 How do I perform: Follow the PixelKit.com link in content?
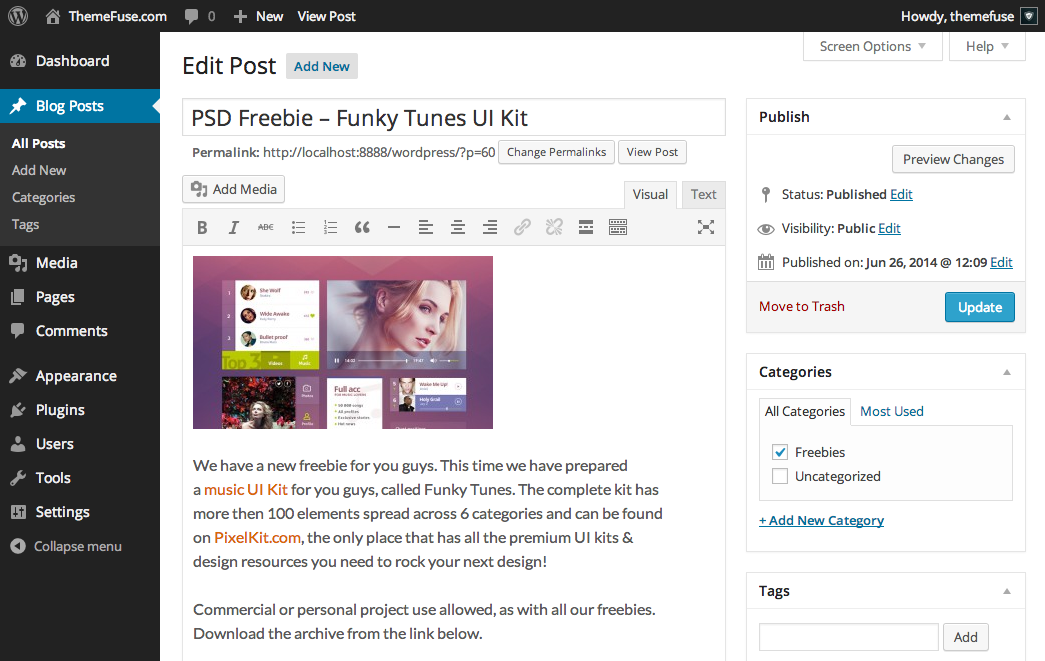[257, 538]
